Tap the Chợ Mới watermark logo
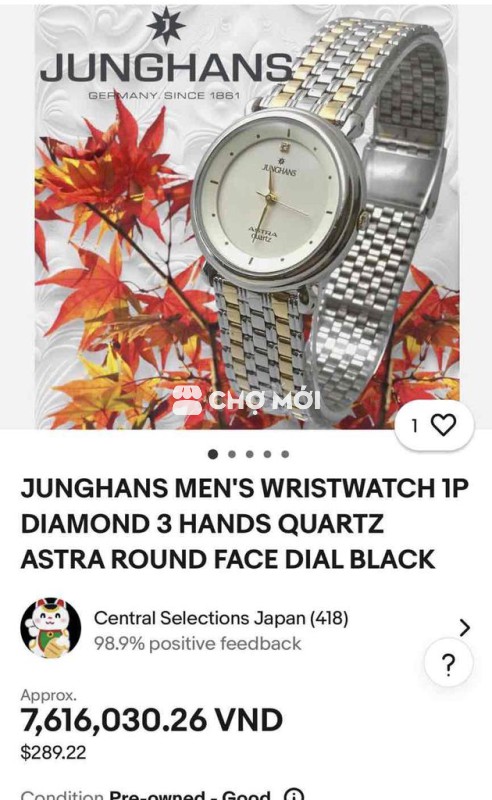 pos(246,399)
